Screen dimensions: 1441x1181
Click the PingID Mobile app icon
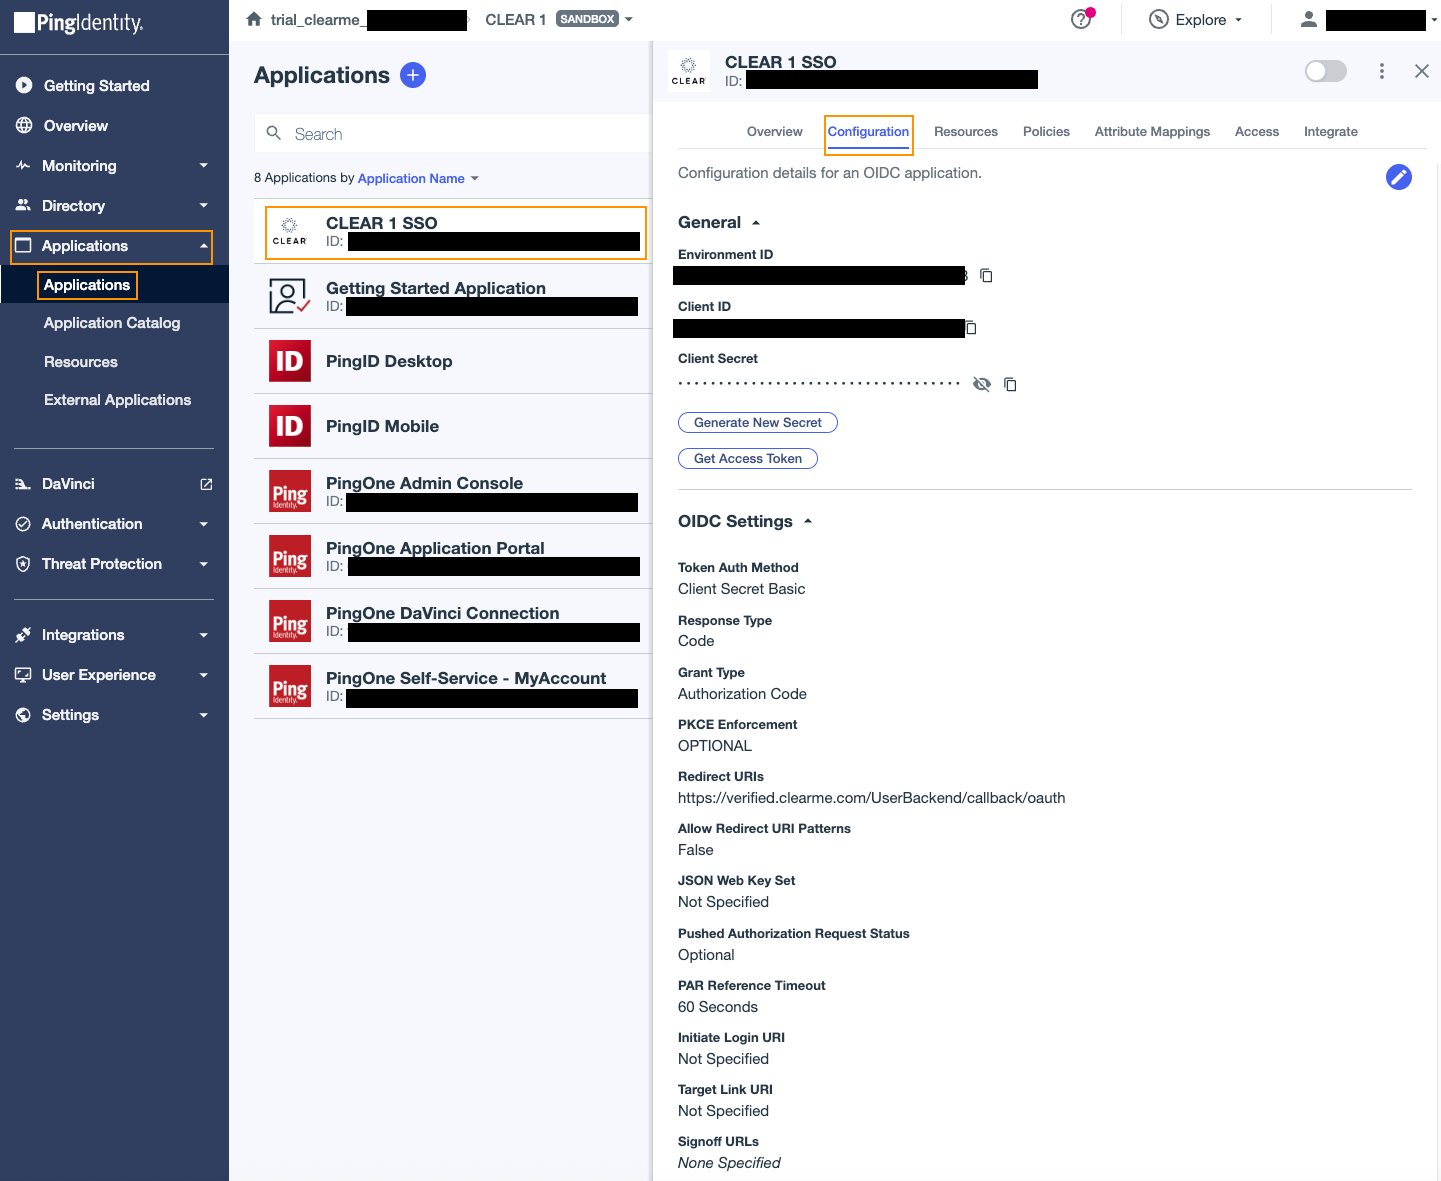coord(290,426)
